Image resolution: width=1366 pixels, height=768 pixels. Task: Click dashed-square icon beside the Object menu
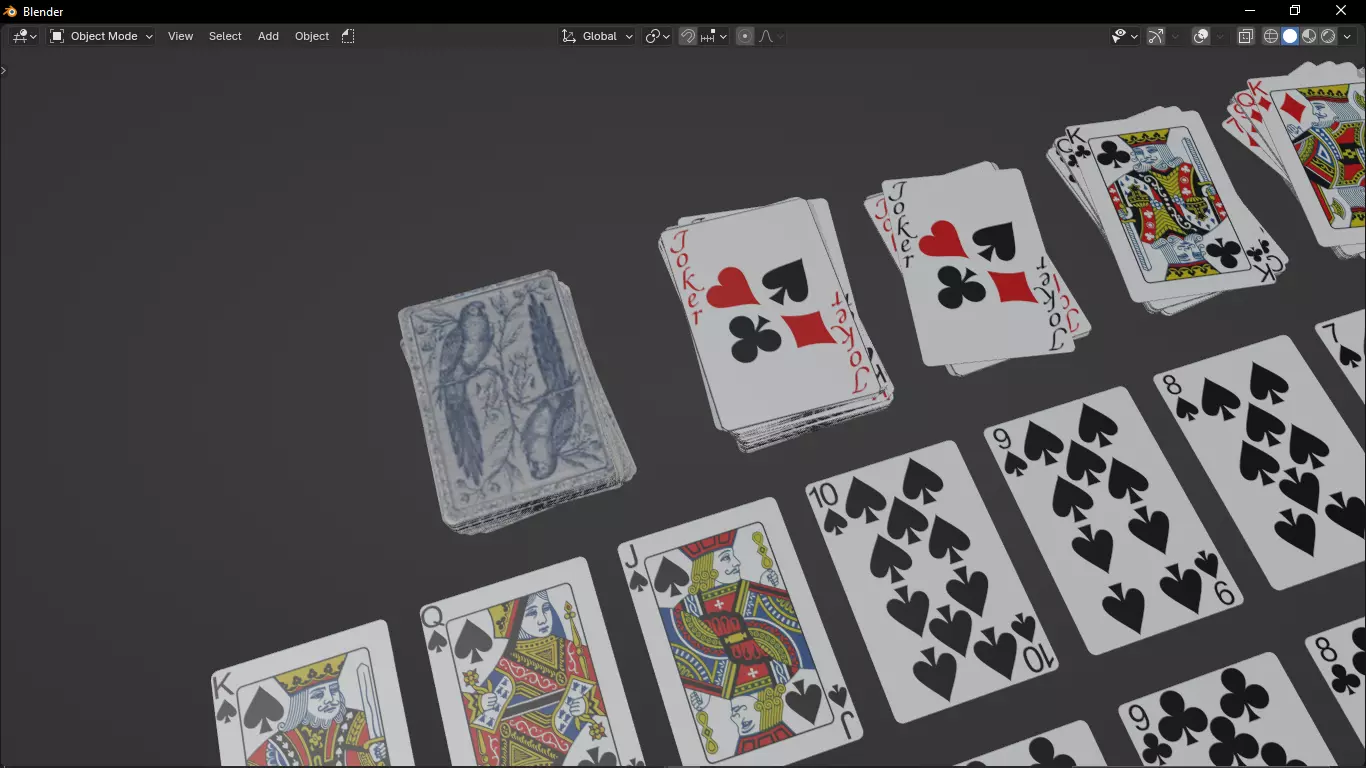[348, 36]
